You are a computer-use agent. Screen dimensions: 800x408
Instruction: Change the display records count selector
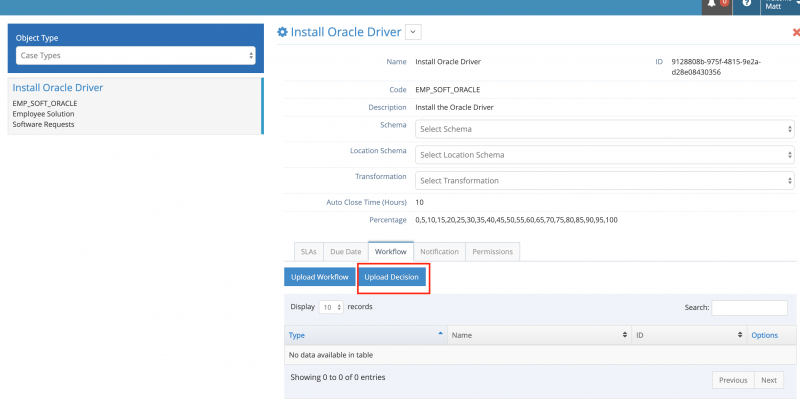332,308
